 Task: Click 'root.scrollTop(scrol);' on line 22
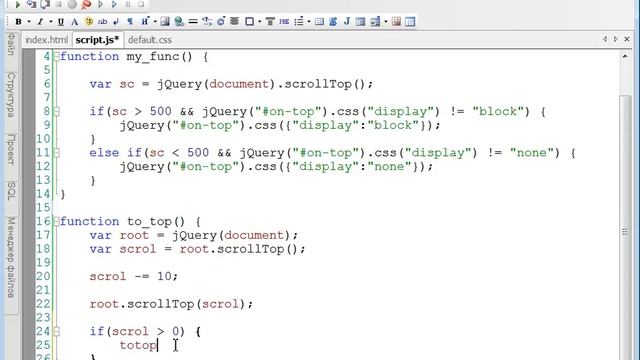pos(171,304)
